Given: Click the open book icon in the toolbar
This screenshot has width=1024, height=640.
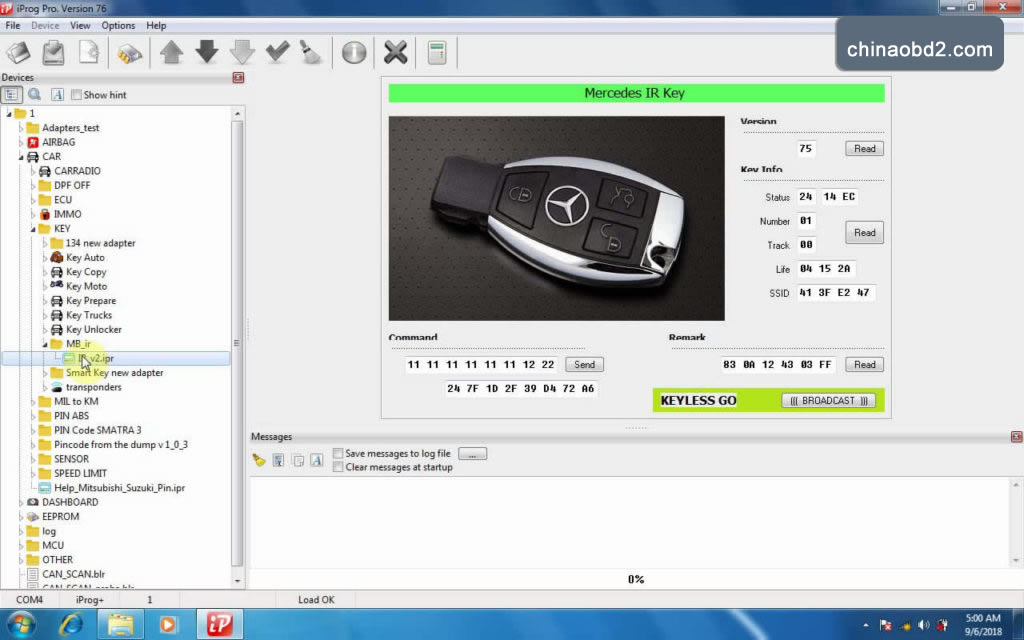Looking at the screenshot, I should pos(18,53).
